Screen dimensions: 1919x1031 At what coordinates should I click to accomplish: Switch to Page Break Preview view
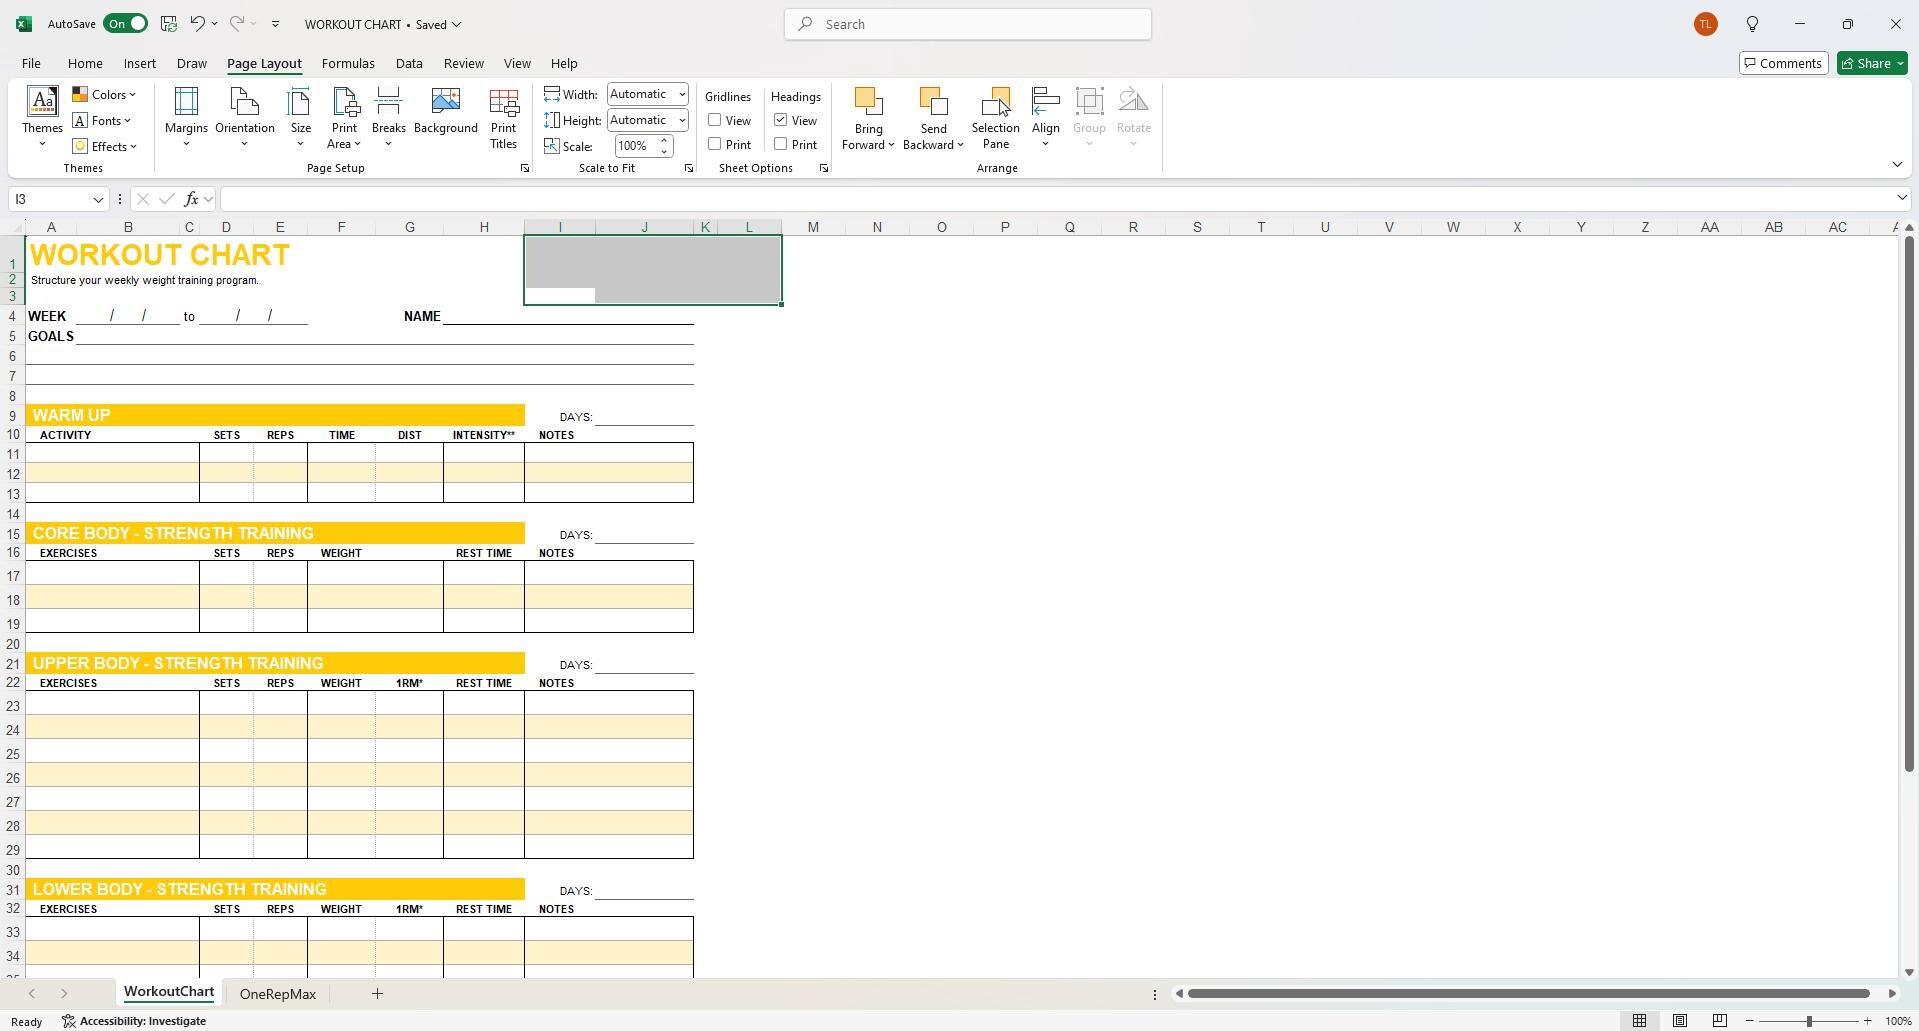tap(1719, 1021)
